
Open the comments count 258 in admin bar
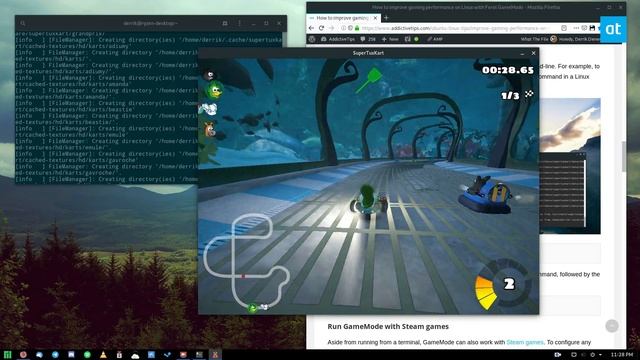pos(368,39)
